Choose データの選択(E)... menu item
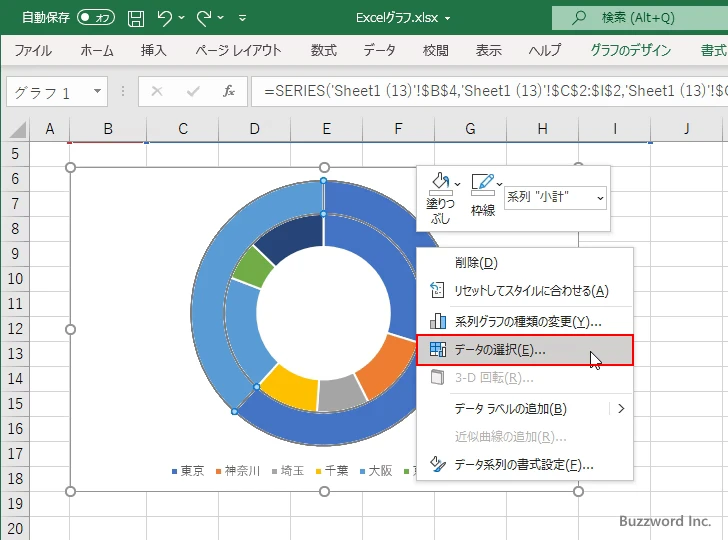The width and height of the screenshot is (728, 540). coord(525,350)
